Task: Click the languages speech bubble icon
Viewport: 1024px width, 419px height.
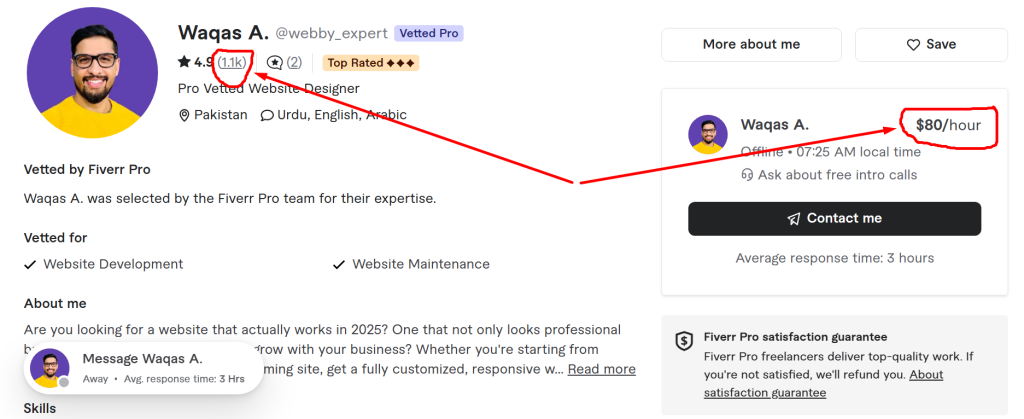Action: [267, 115]
